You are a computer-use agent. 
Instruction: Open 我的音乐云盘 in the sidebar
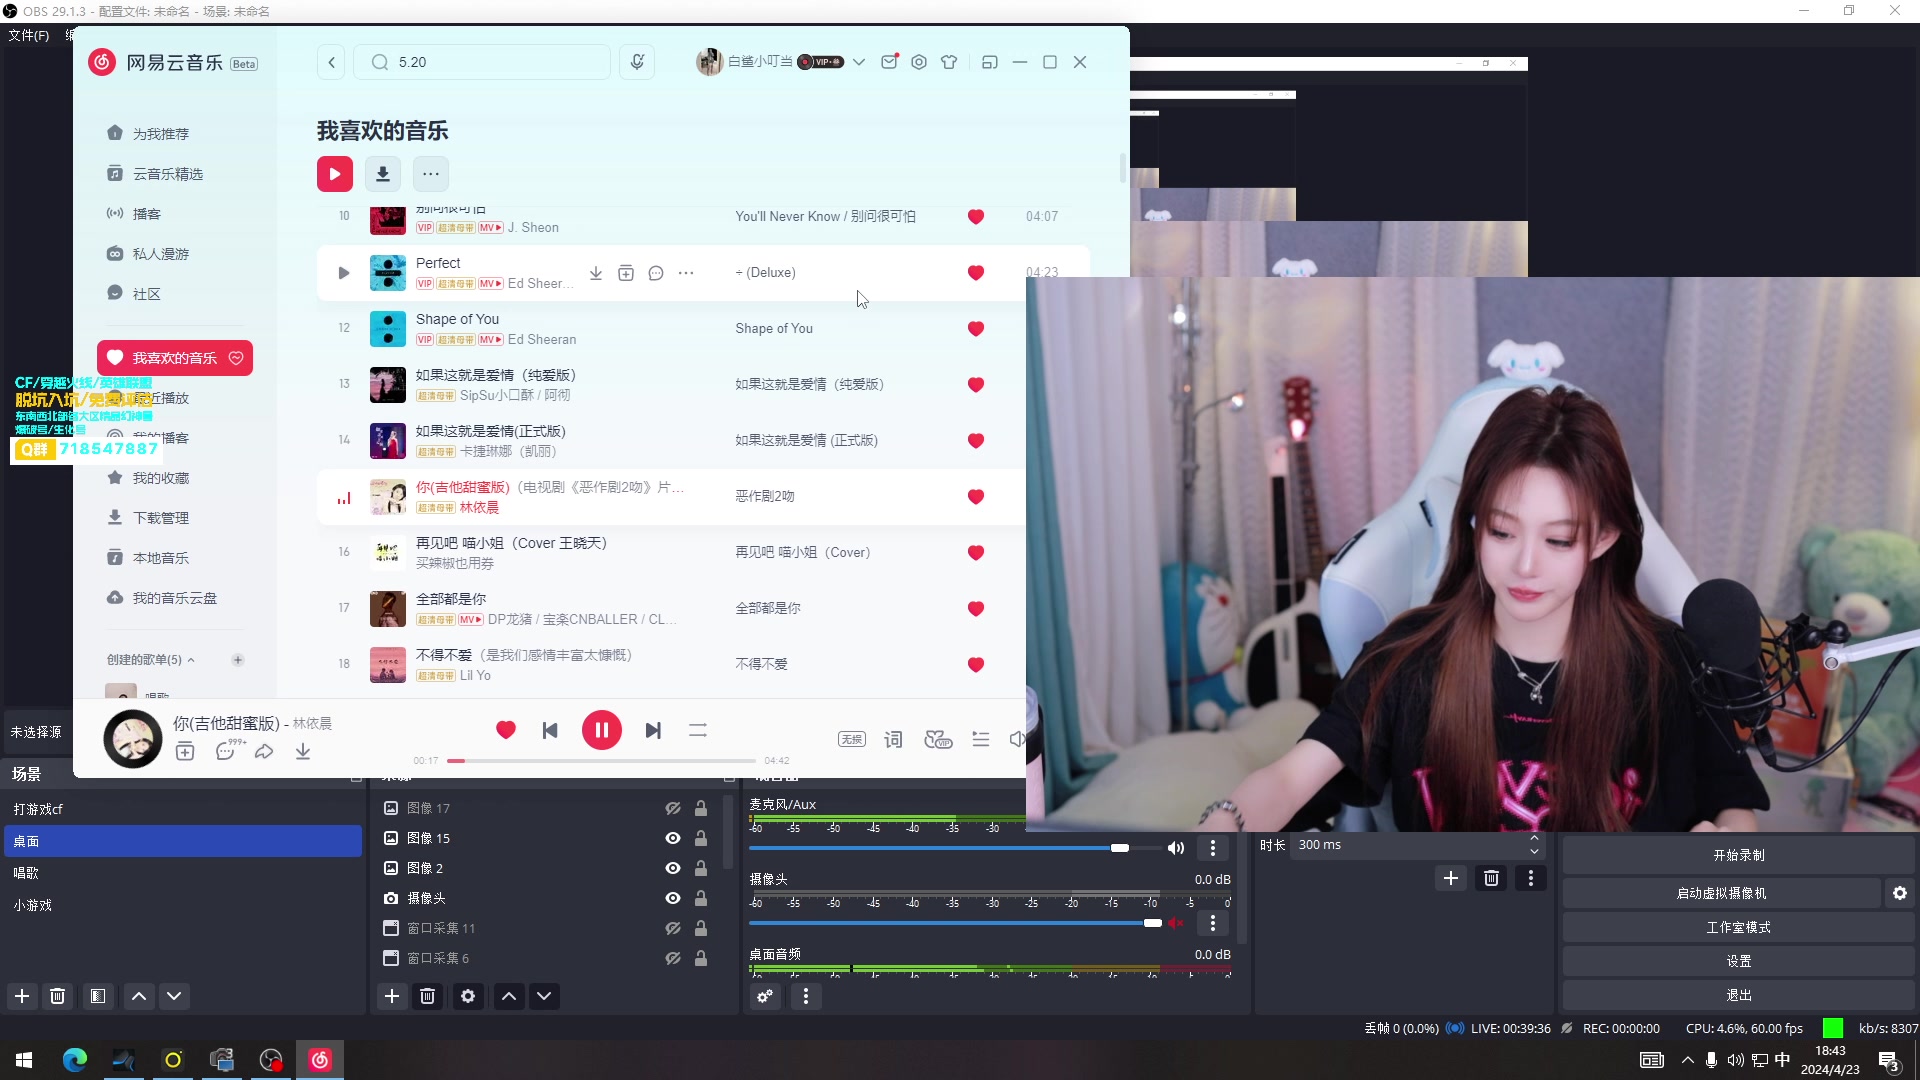tap(175, 598)
